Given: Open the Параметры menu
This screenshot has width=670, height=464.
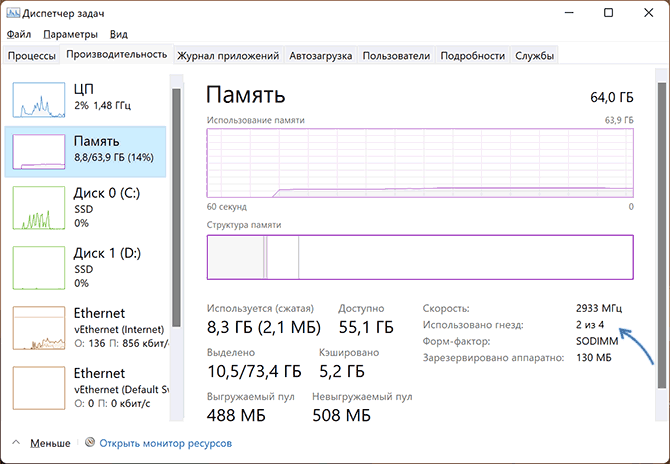Looking at the screenshot, I should point(70,34).
